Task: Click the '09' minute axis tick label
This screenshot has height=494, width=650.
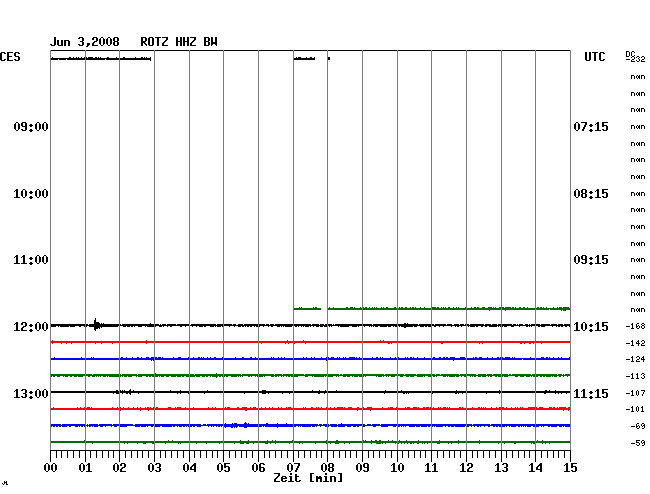Action: pos(362,468)
